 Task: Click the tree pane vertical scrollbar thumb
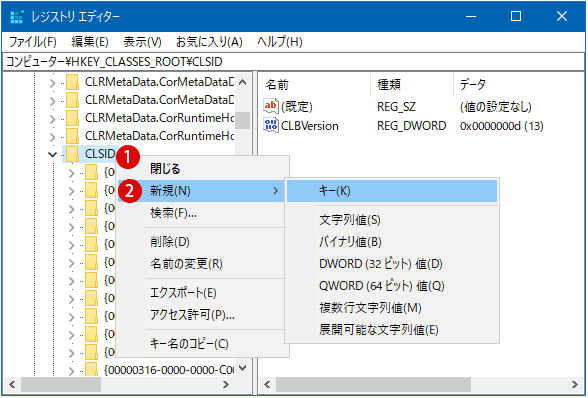click(243, 120)
